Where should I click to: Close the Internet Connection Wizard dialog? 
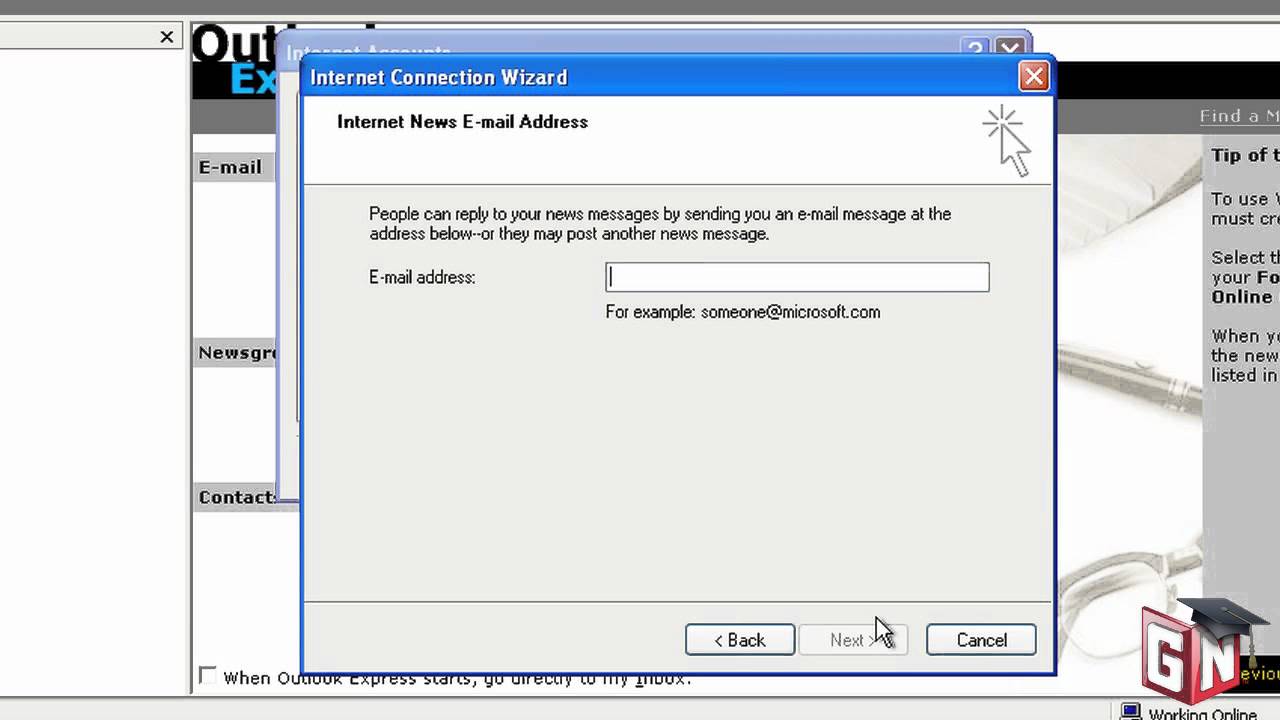(1033, 76)
